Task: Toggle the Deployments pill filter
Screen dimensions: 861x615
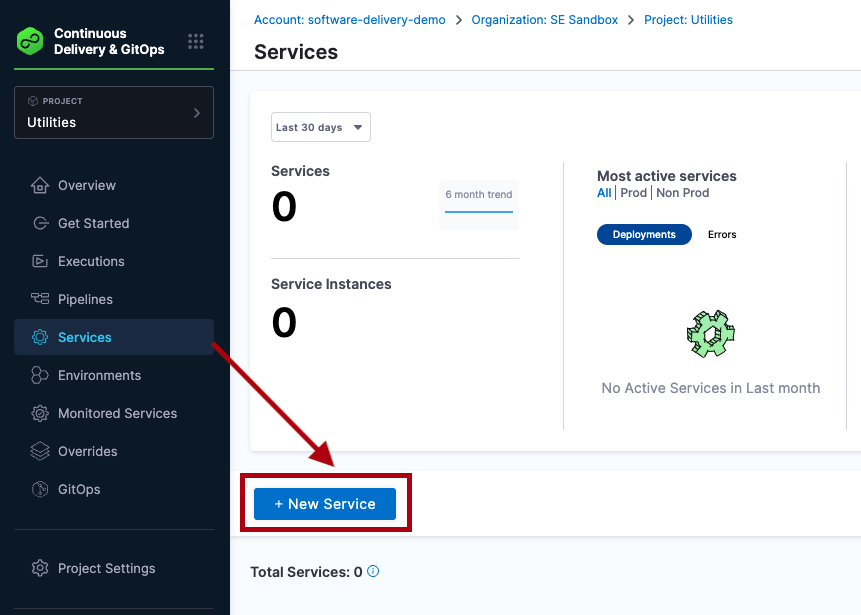Action: [x=644, y=235]
